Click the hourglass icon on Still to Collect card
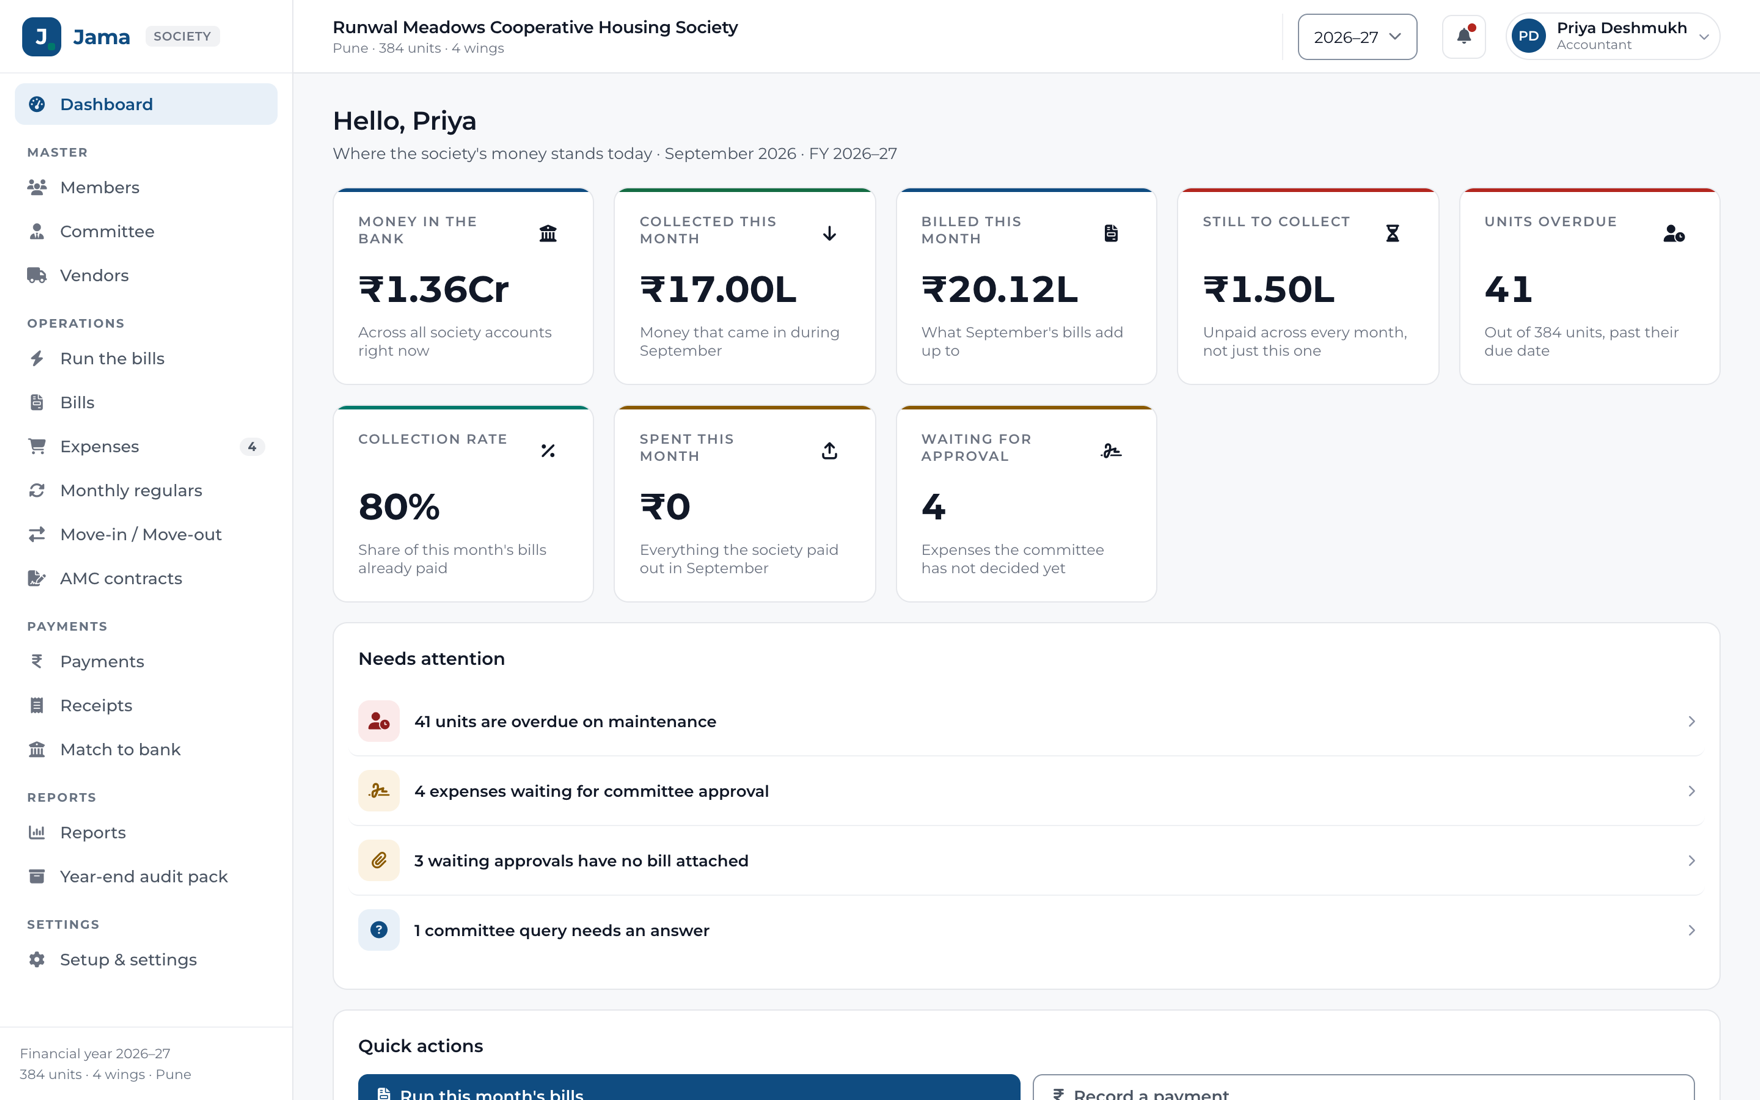This screenshot has height=1100, width=1760. (x=1392, y=233)
